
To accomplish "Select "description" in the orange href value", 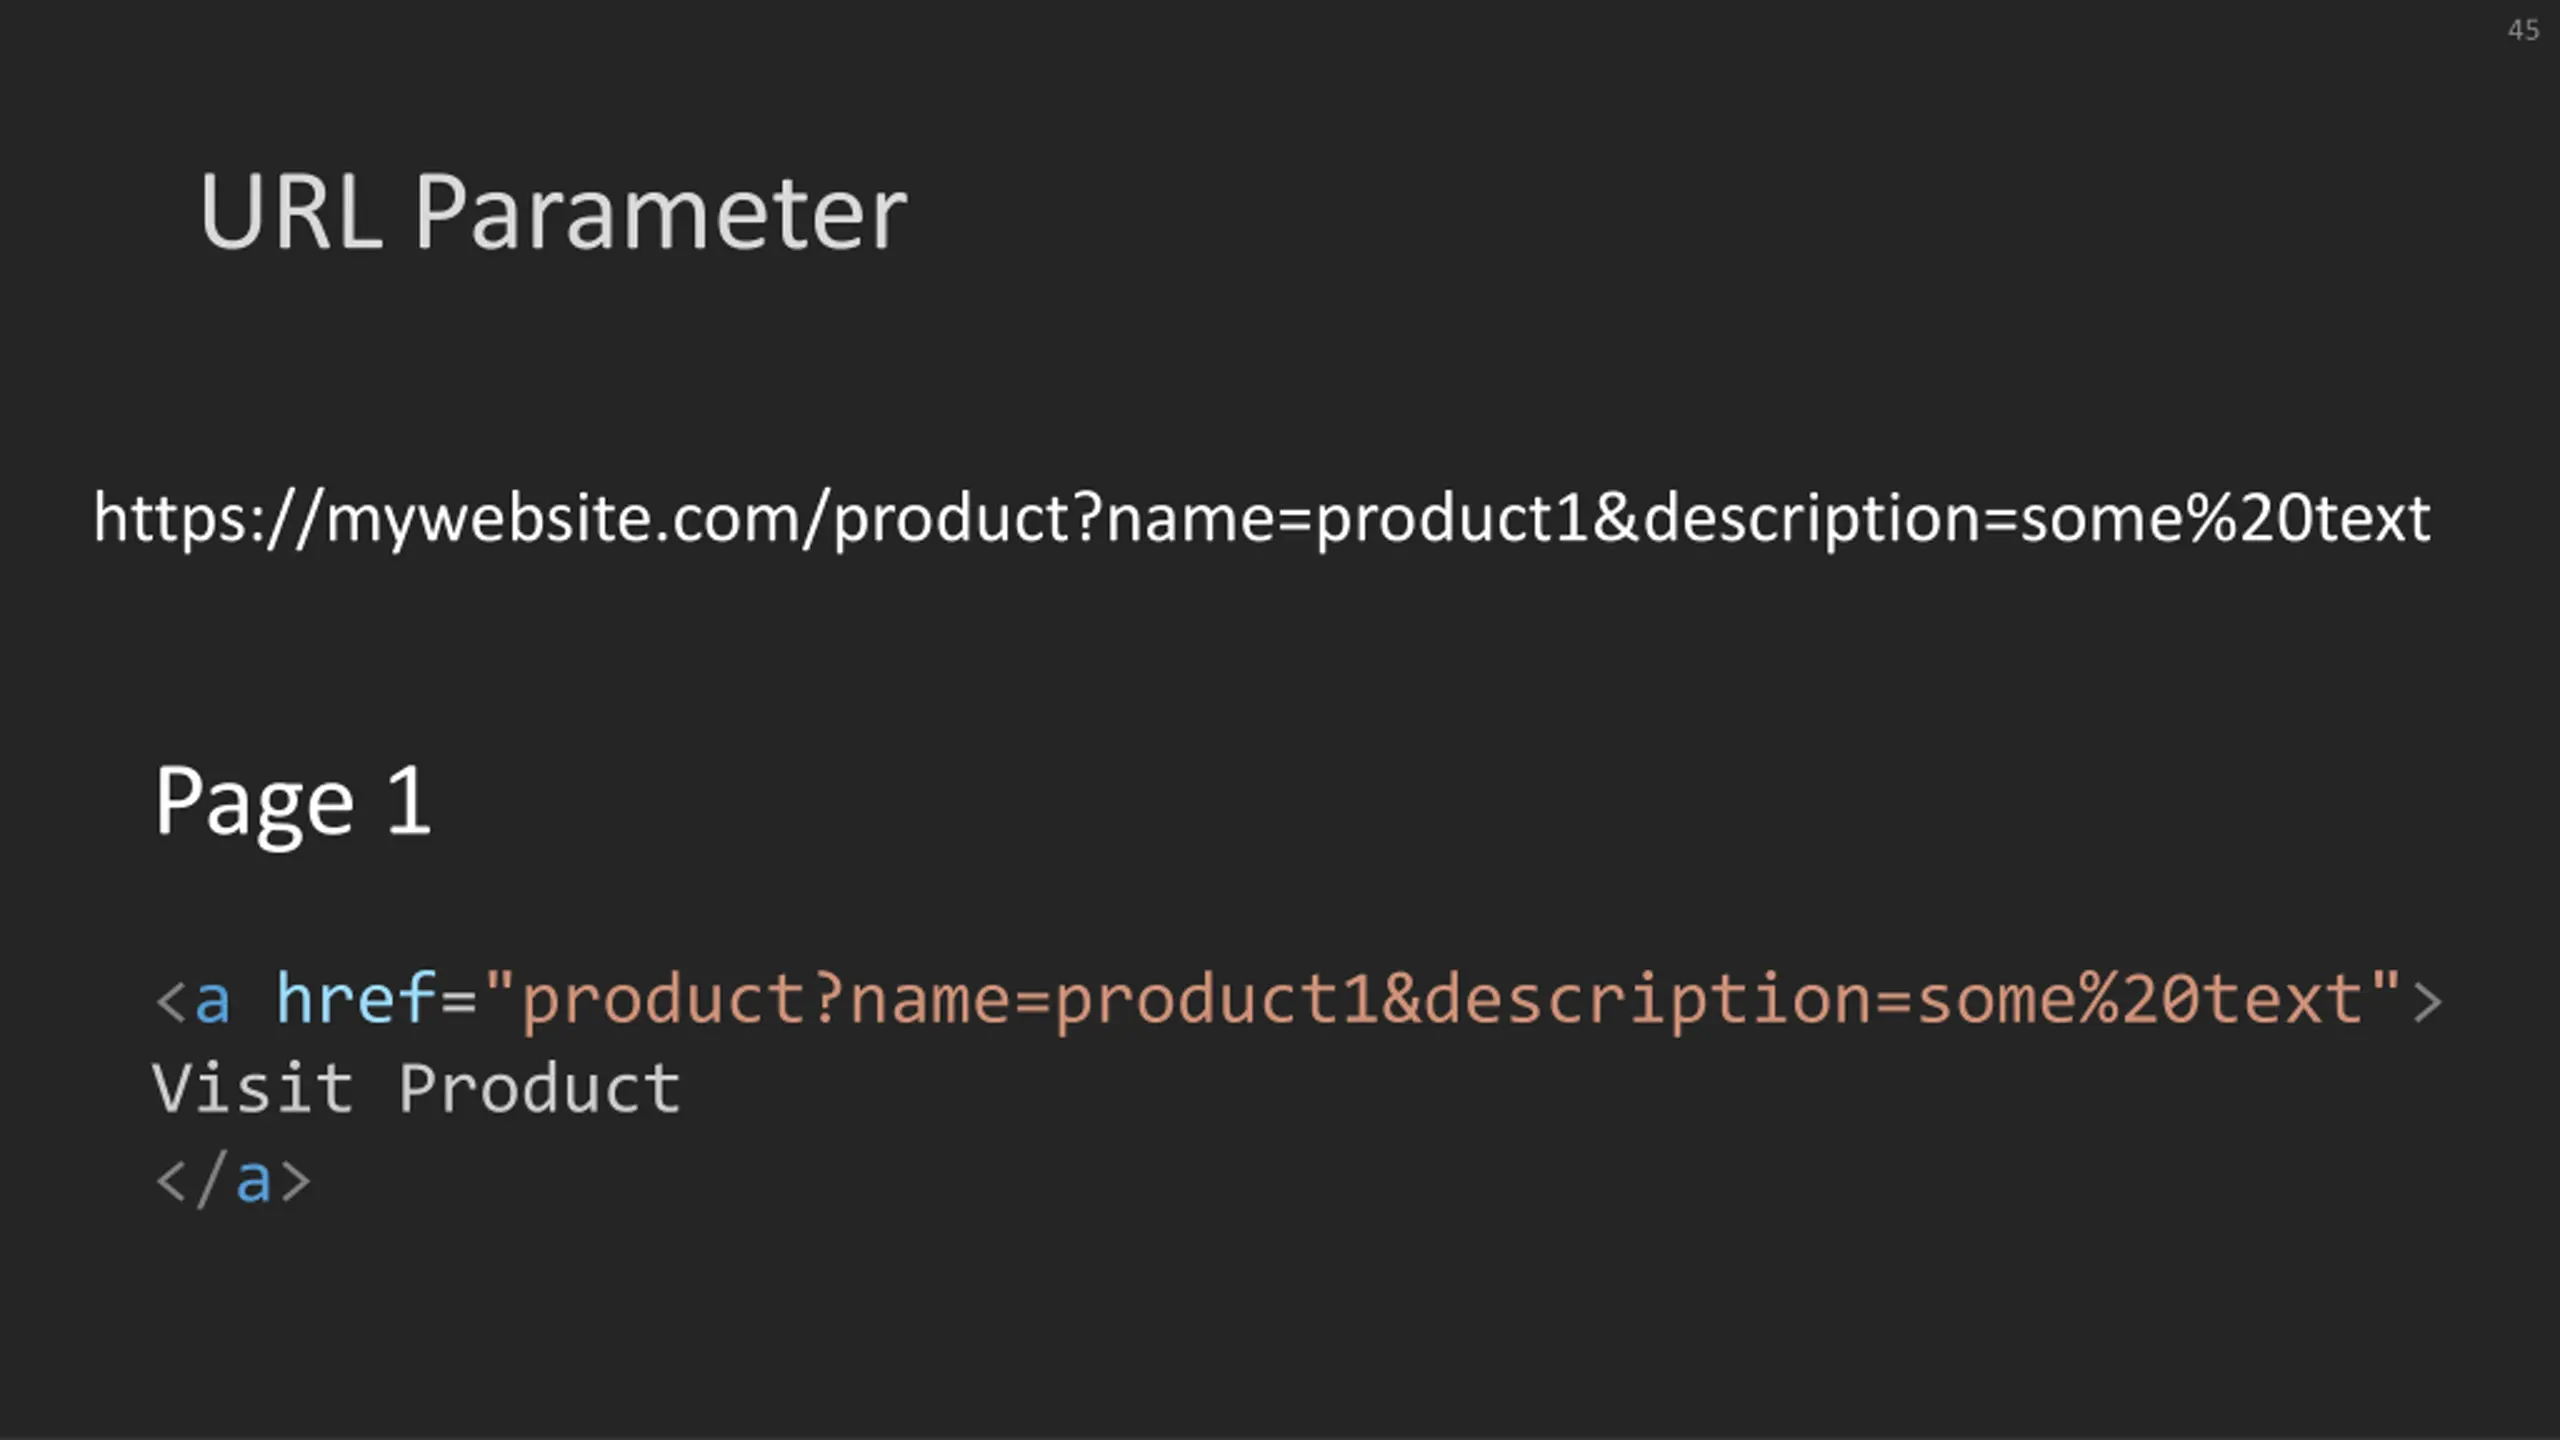I will [x=1646, y=1000].
